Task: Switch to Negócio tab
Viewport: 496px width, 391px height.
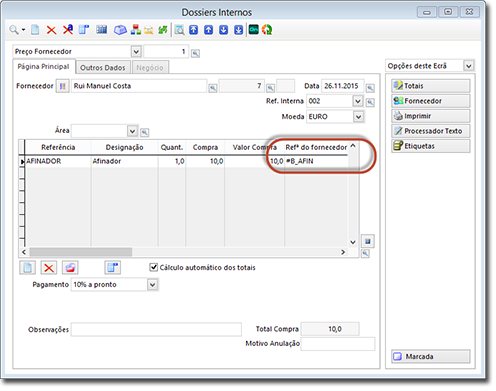Action: coord(150,68)
